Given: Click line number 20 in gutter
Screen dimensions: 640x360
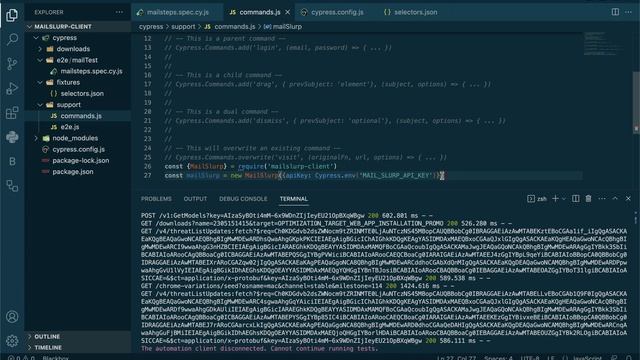Looking at the screenshot, I should click(x=147, y=111).
